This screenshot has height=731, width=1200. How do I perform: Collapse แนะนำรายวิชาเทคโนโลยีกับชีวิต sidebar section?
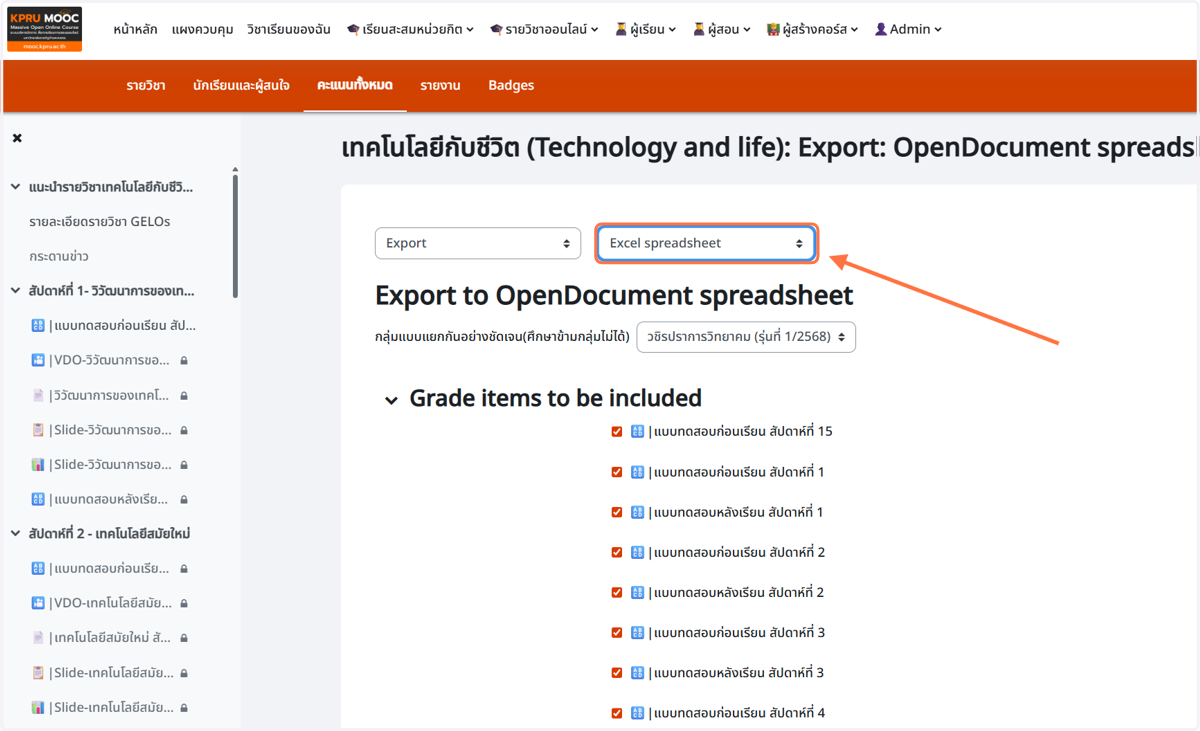(16, 187)
